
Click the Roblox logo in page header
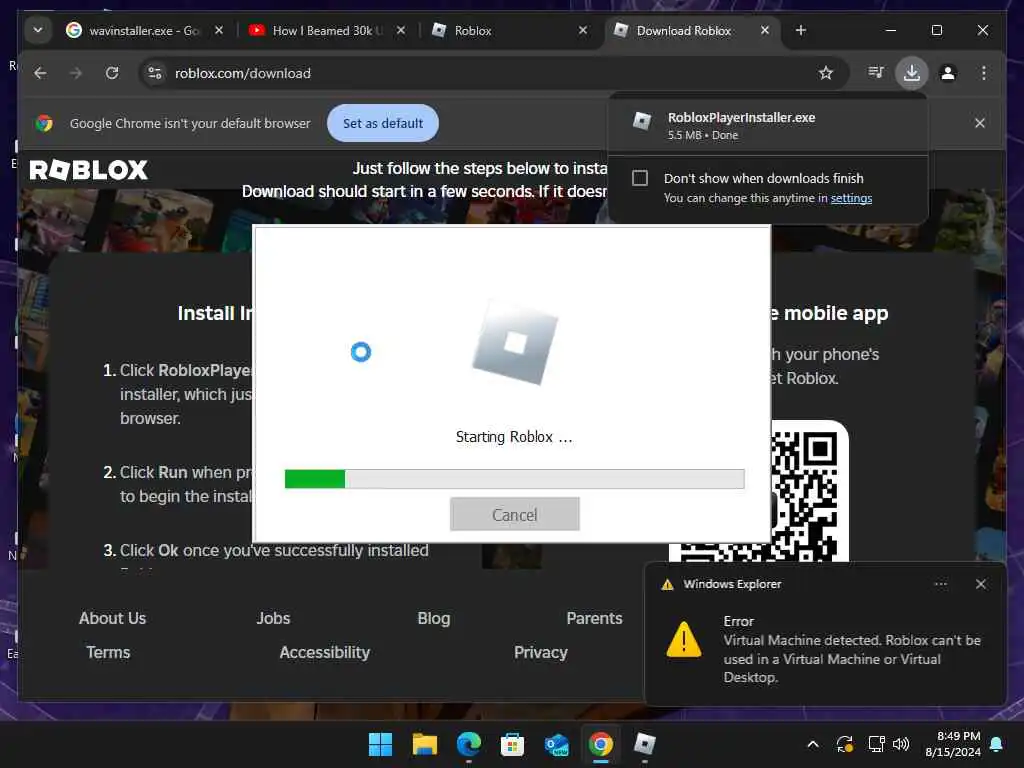pyautogui.click(x=89, y=170)
